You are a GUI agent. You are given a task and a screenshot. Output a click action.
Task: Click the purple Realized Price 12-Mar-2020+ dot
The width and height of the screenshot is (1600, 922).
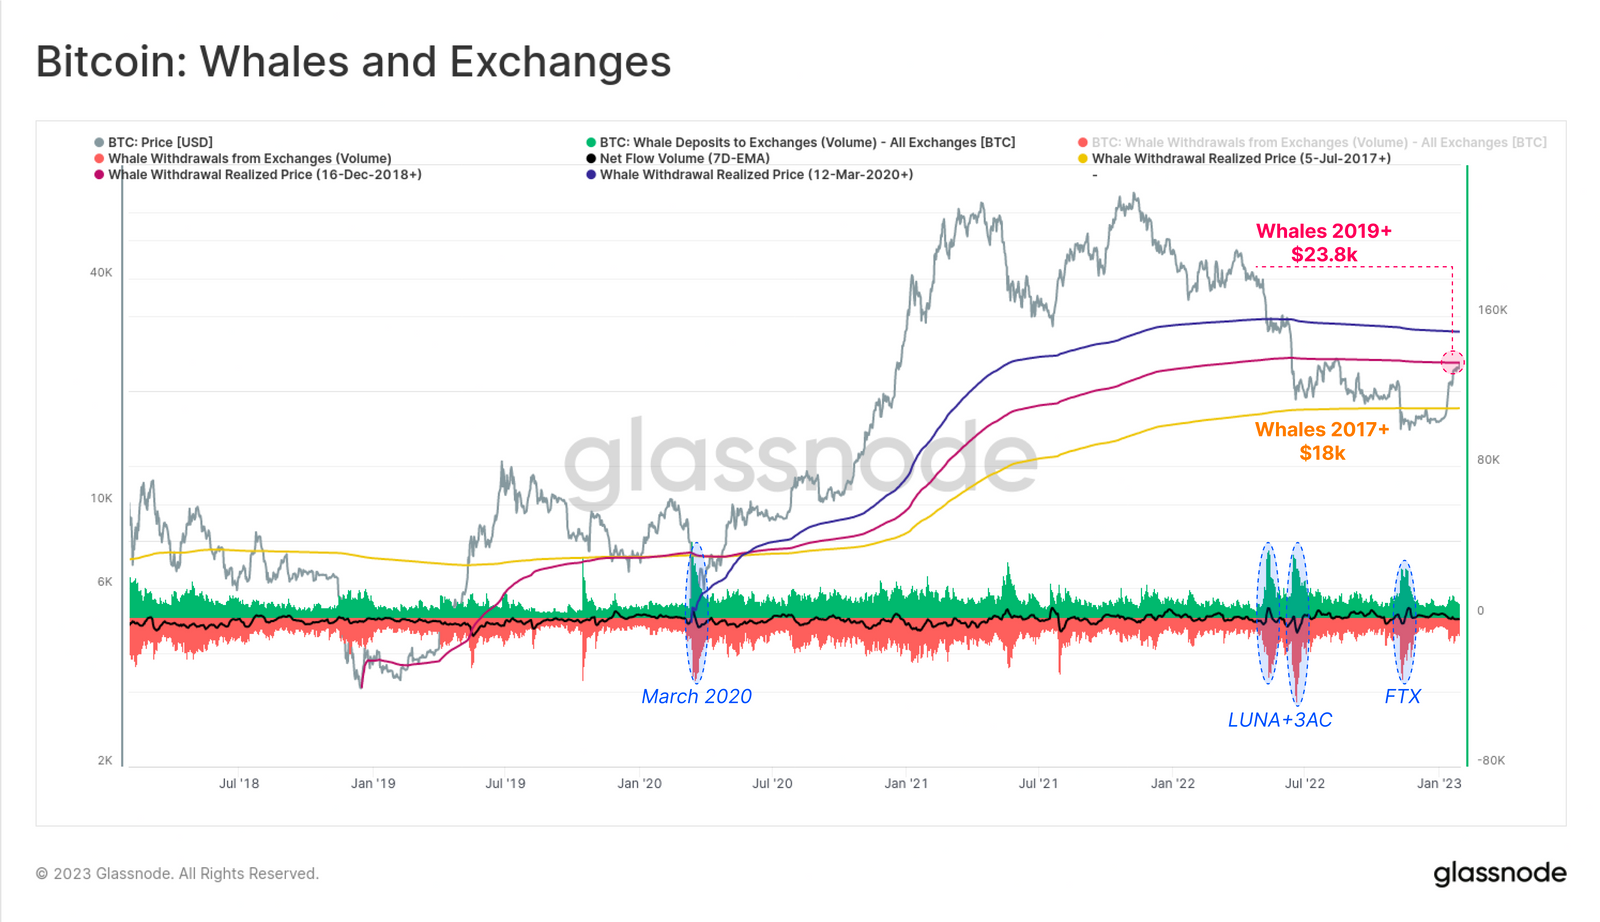[591, 174]
